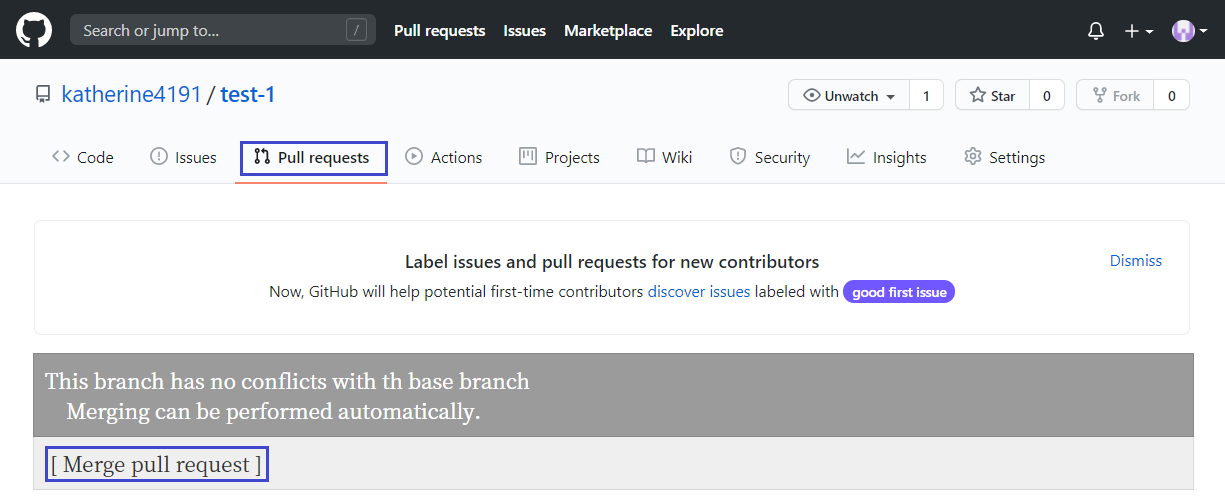Click the good first issue label
The height and width of the screenshot is (501, 1225).
pos(899,292)
